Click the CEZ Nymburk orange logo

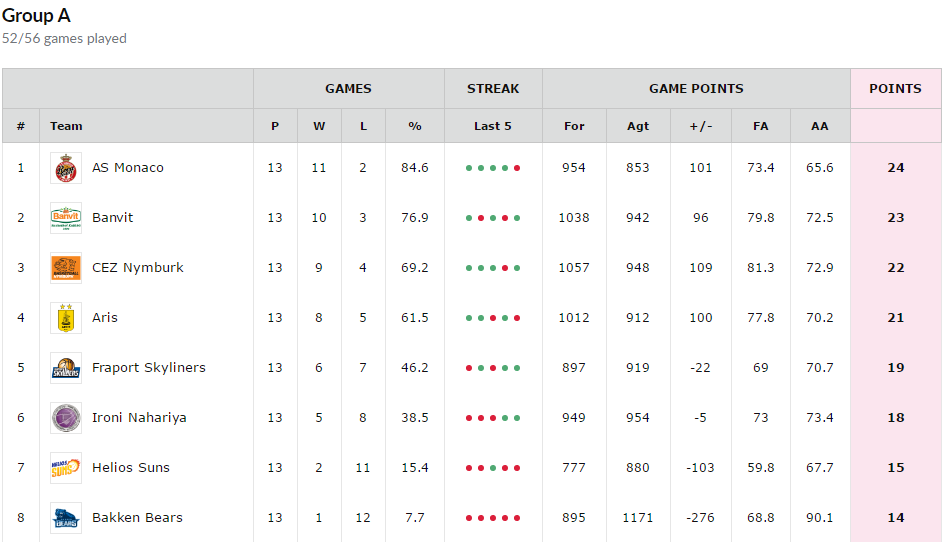66,267
